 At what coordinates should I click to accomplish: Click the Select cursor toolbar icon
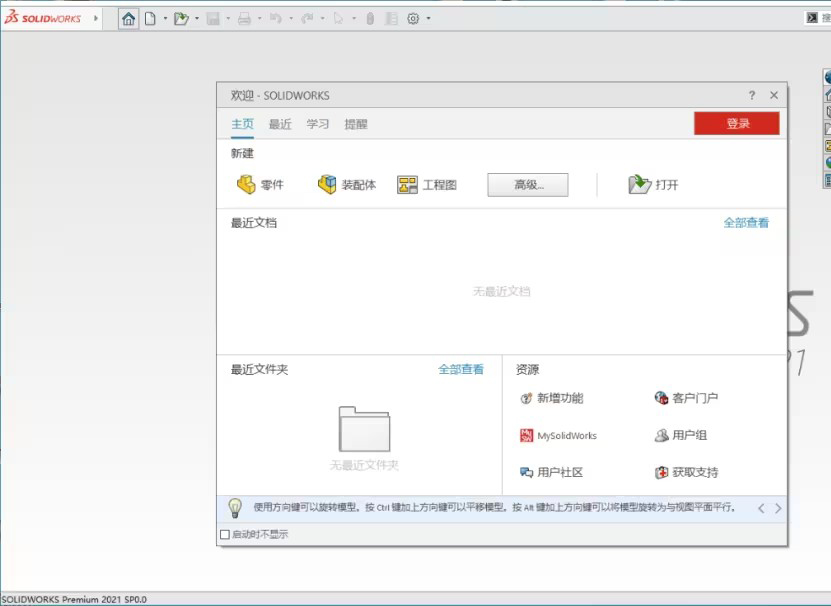[338, 19]
